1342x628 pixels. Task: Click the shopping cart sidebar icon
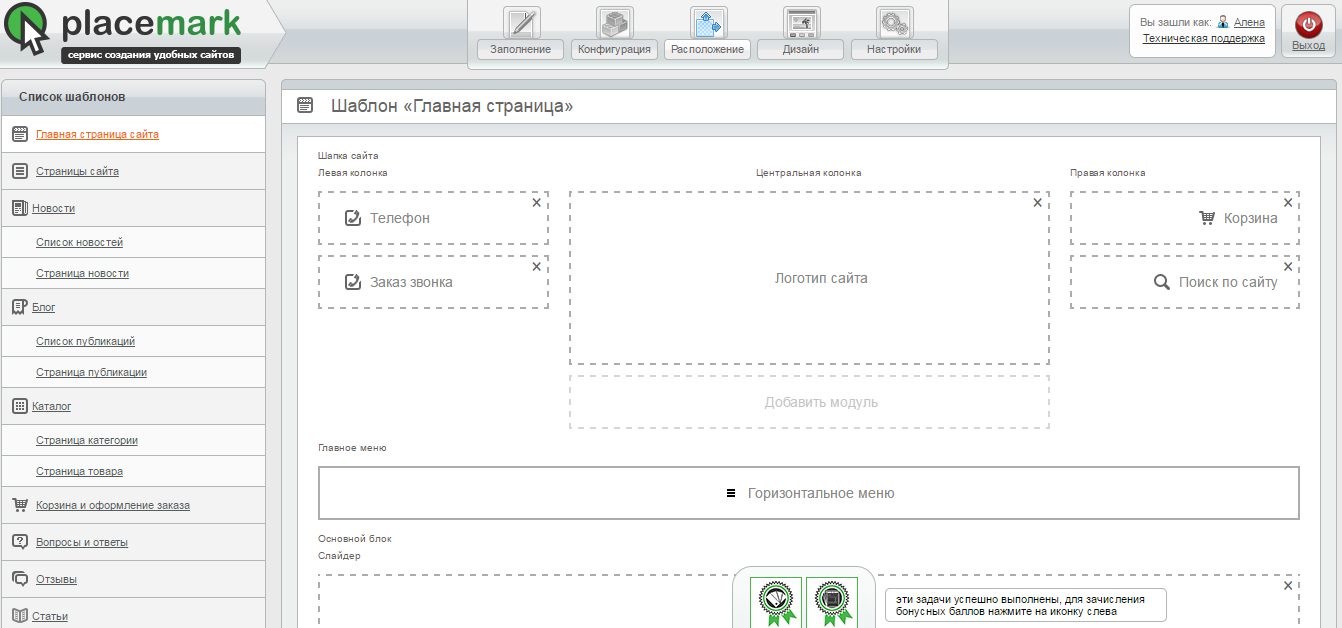20,505
